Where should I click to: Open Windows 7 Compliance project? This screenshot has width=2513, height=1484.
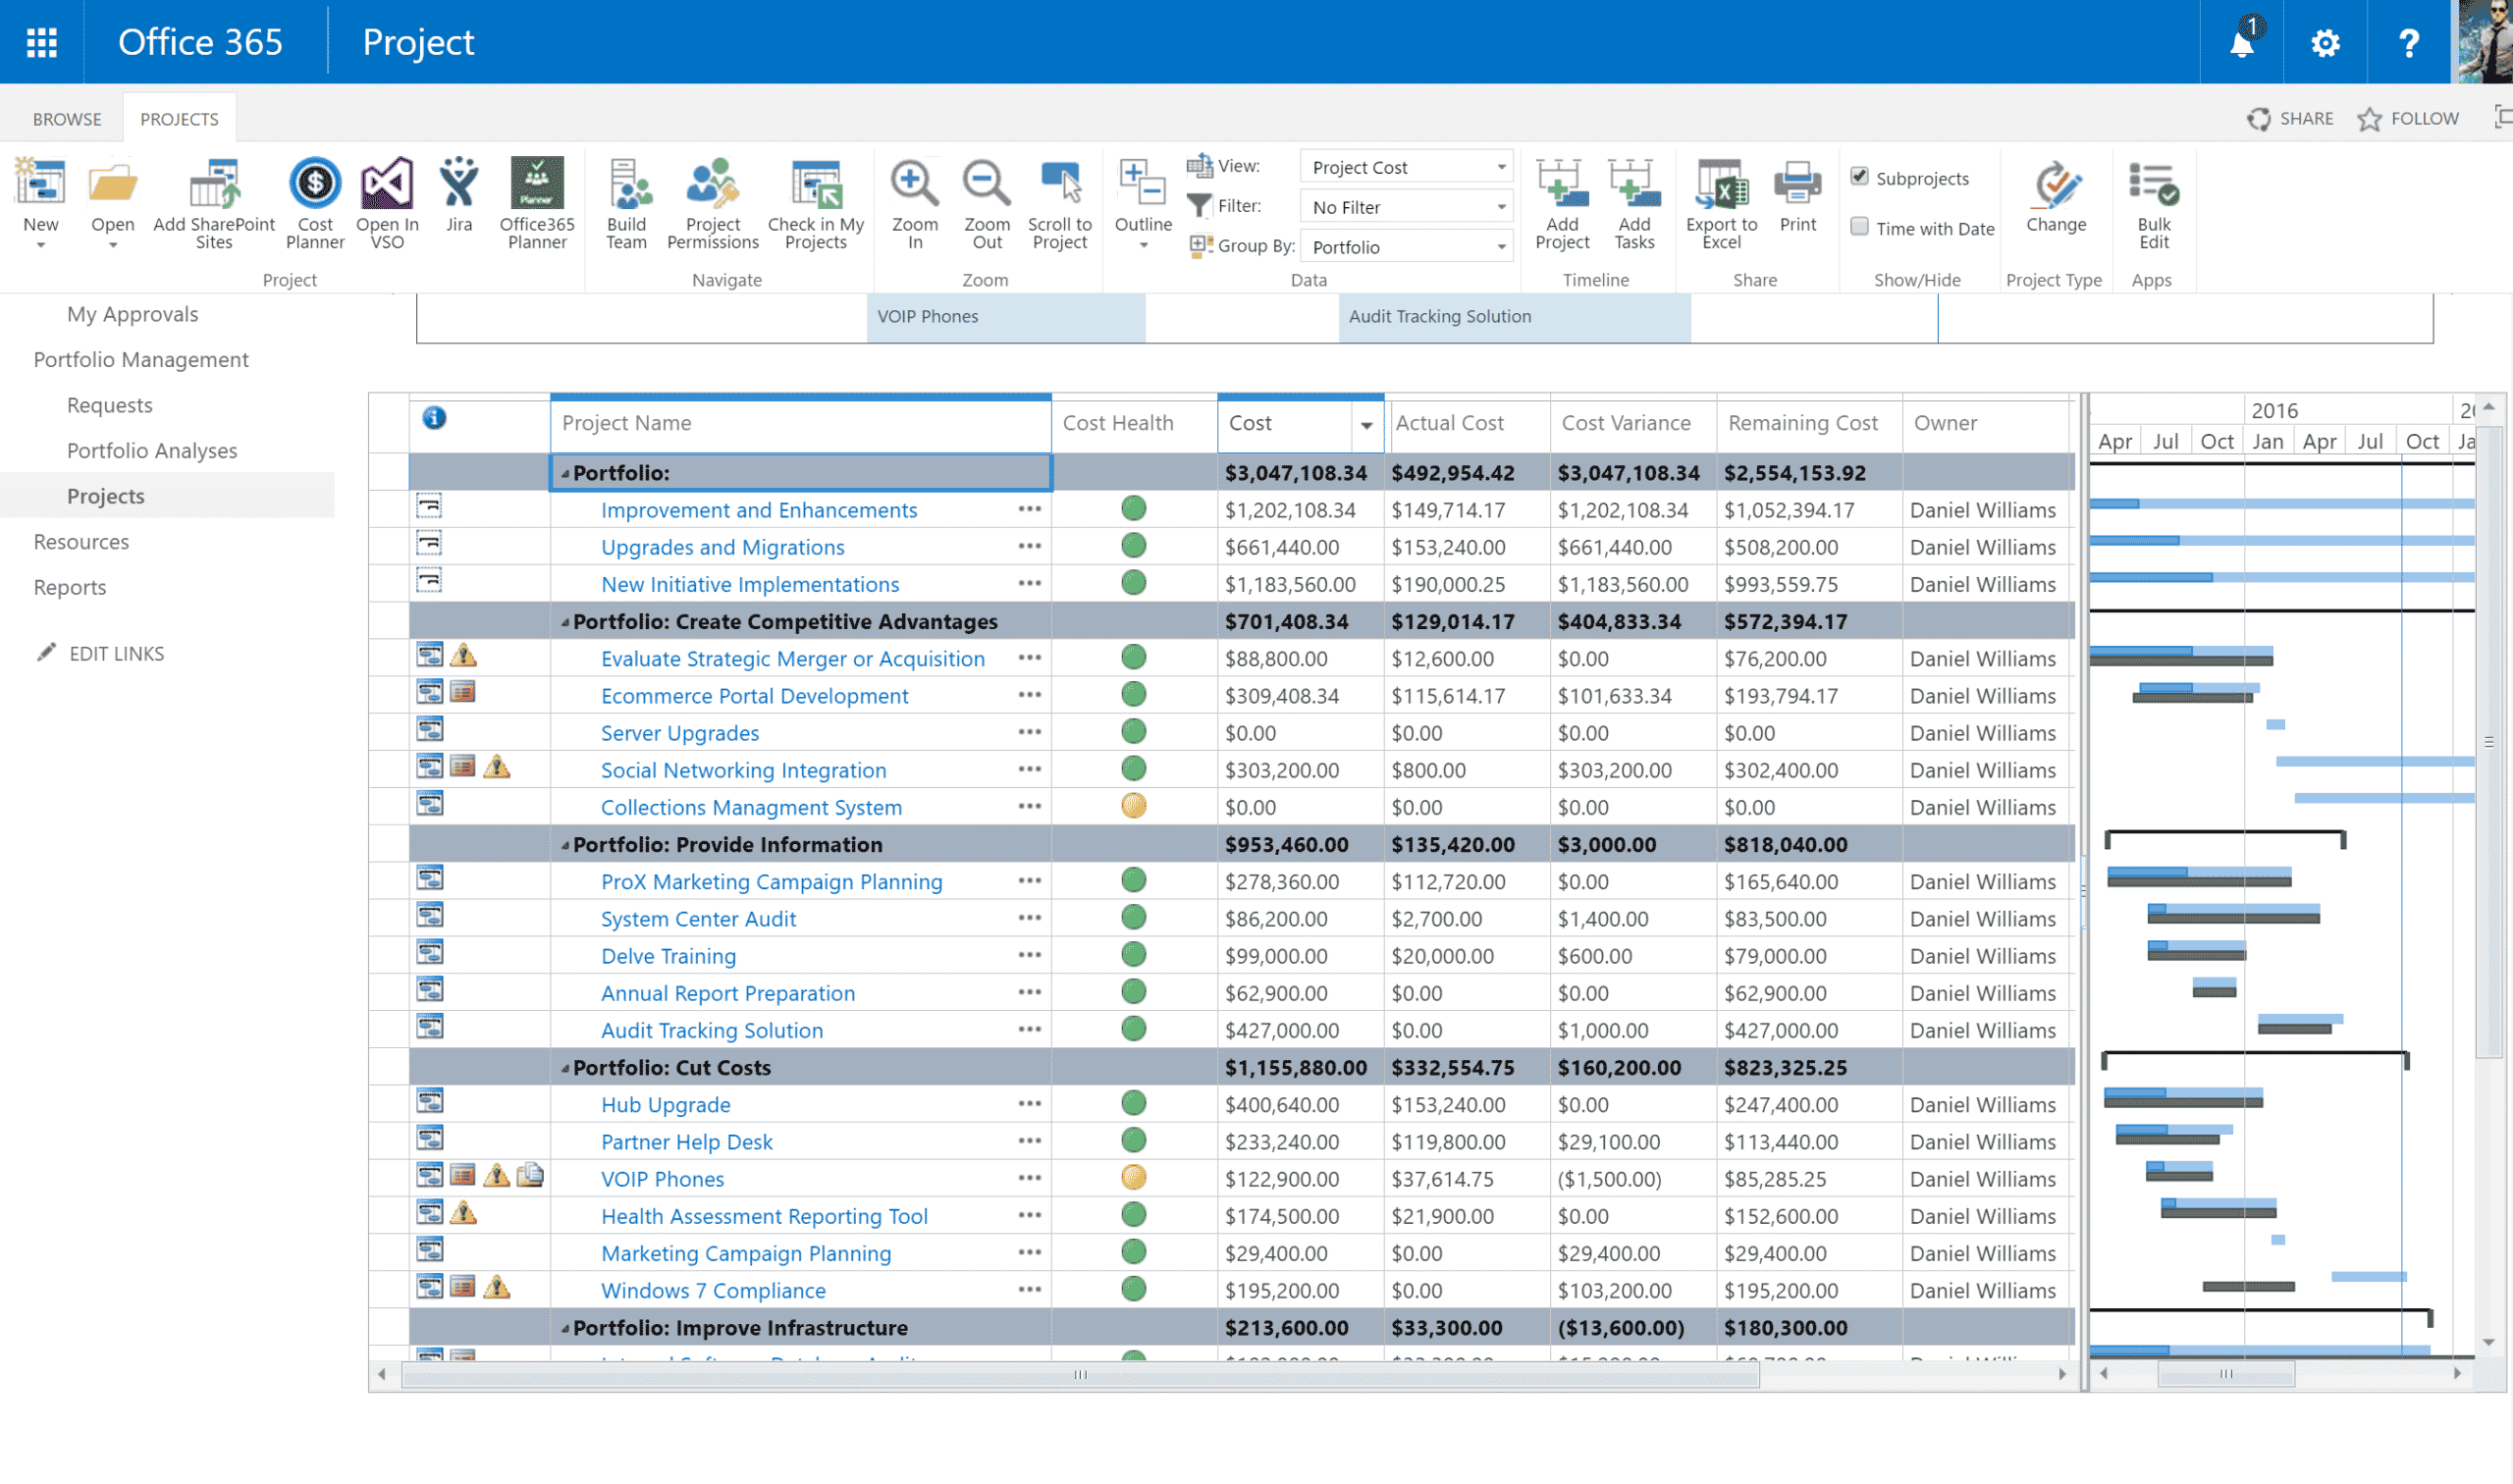coord(713,1291)
